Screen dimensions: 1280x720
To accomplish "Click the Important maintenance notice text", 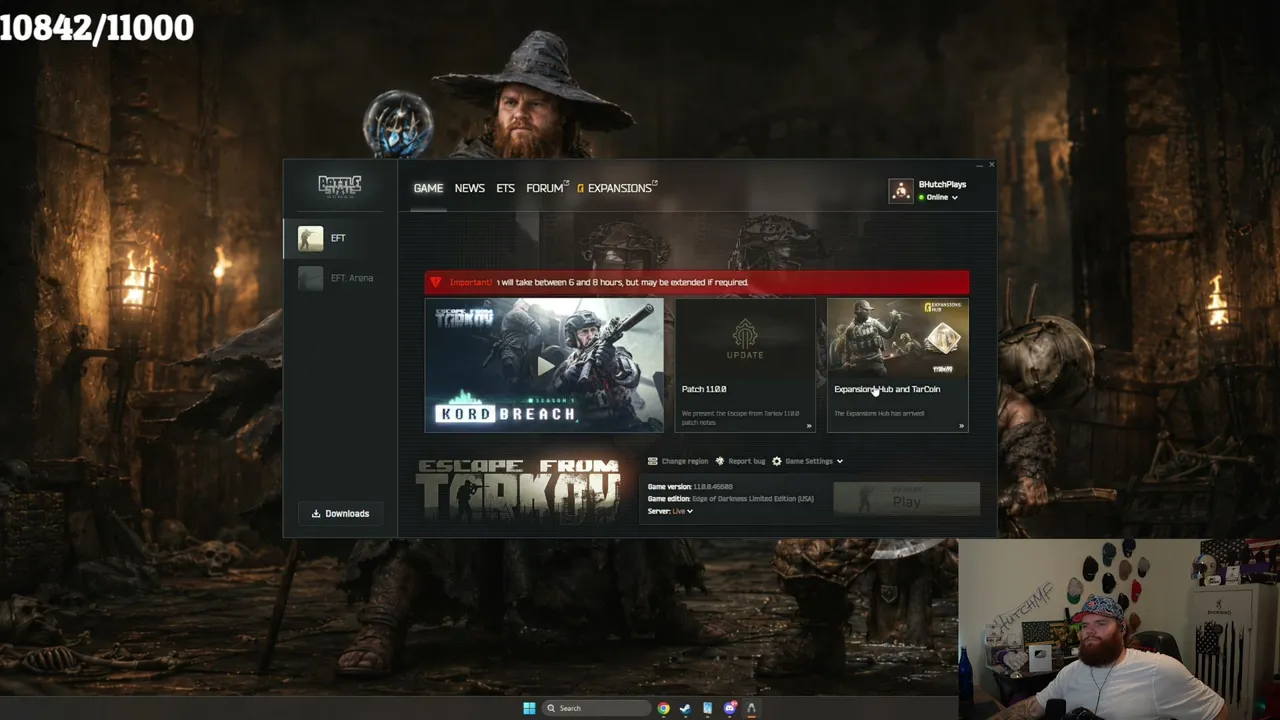I will tap(622, 282).
